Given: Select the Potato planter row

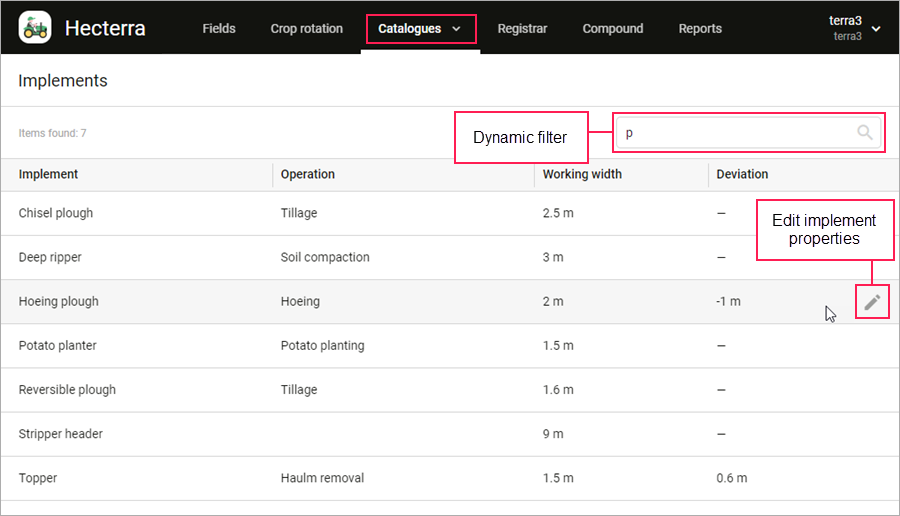Looking at the screenshot, I should [x=58, y=345].
